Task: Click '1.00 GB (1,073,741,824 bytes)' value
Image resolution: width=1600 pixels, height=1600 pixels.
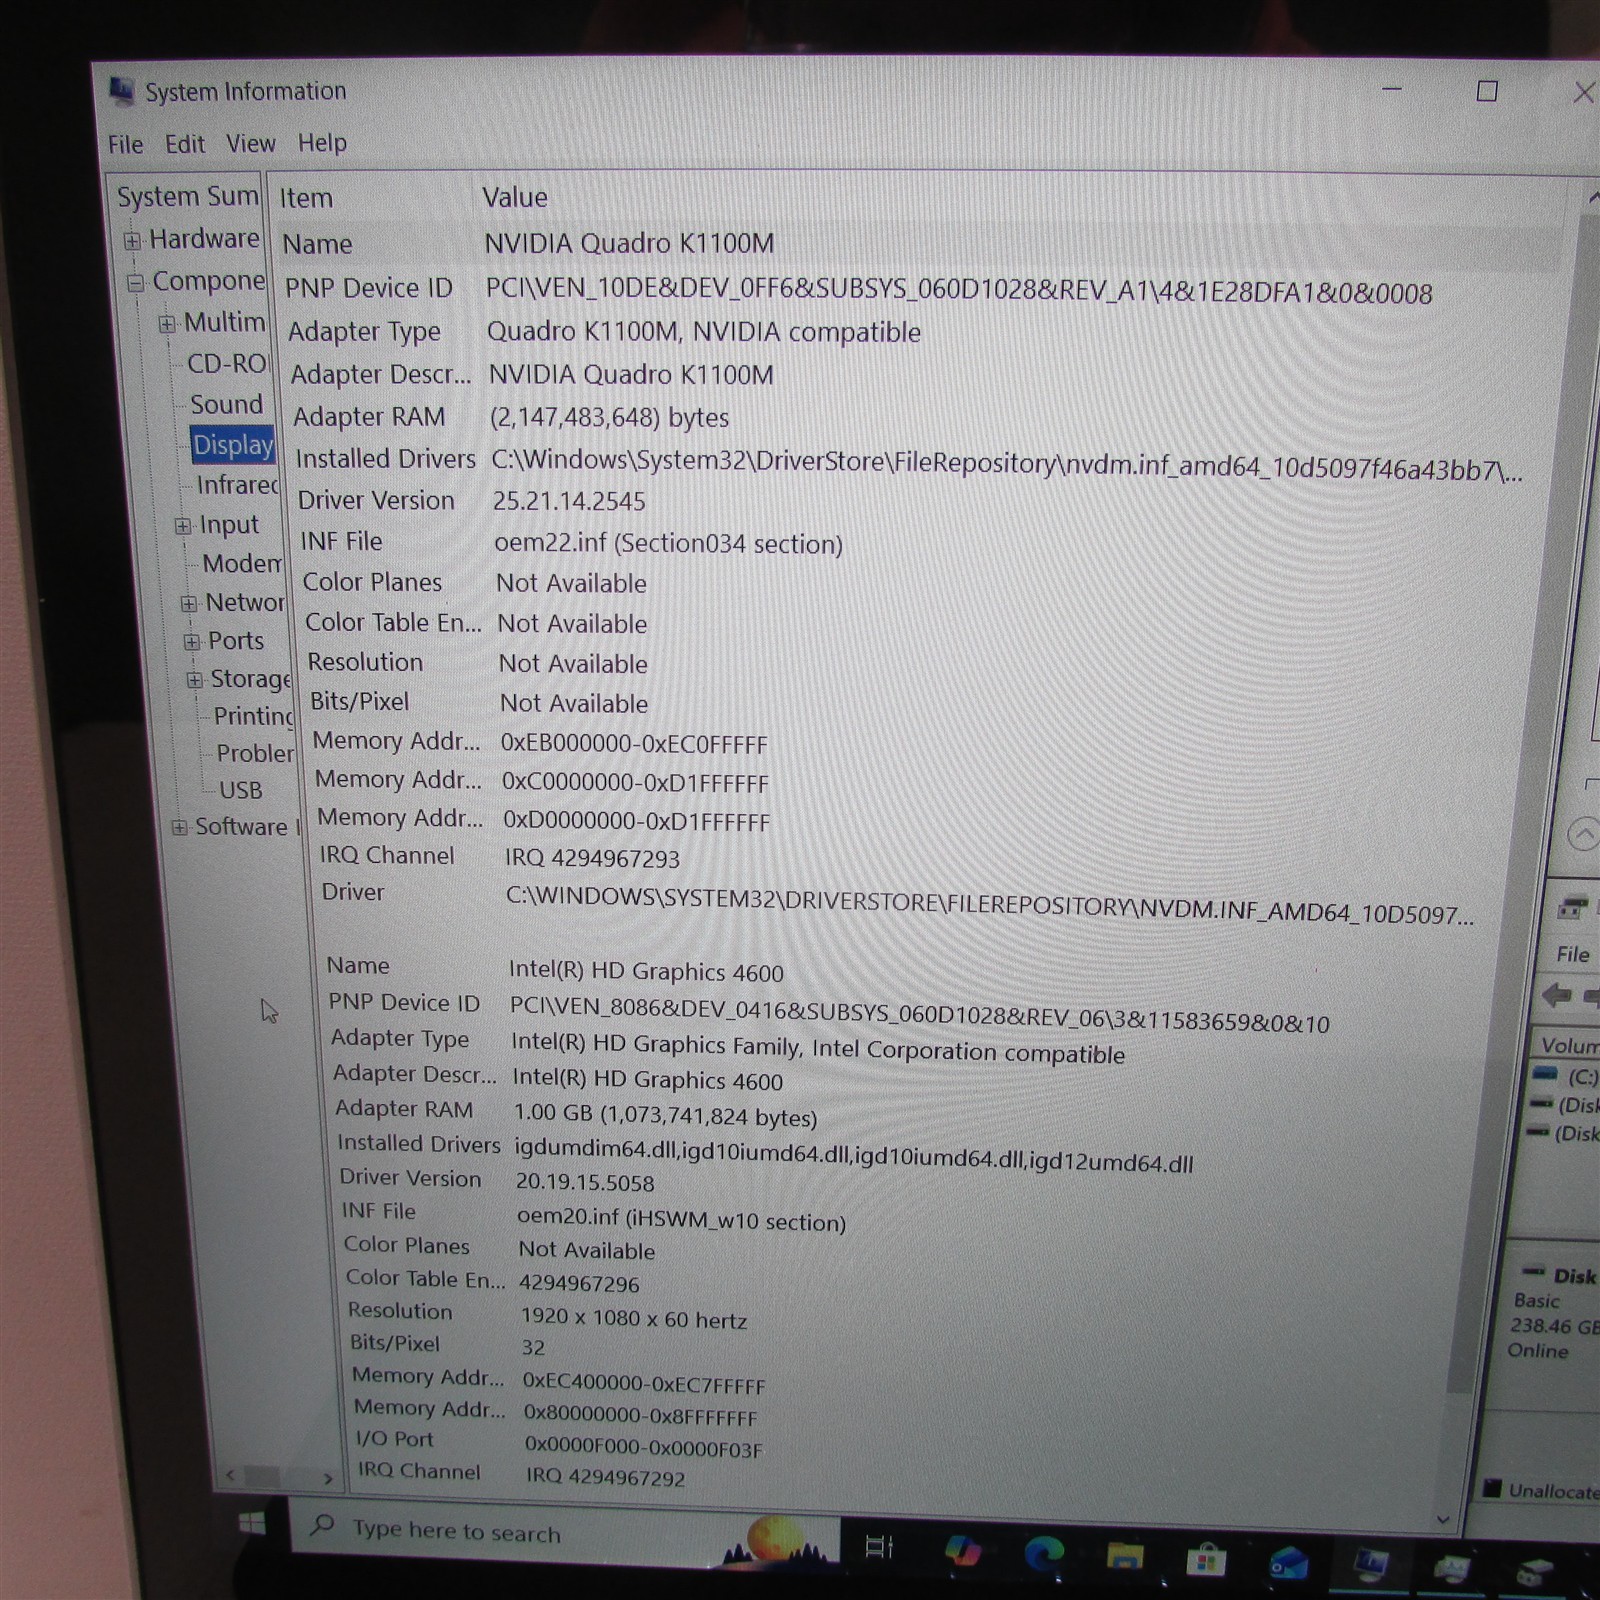Action: click(665, 1115)
